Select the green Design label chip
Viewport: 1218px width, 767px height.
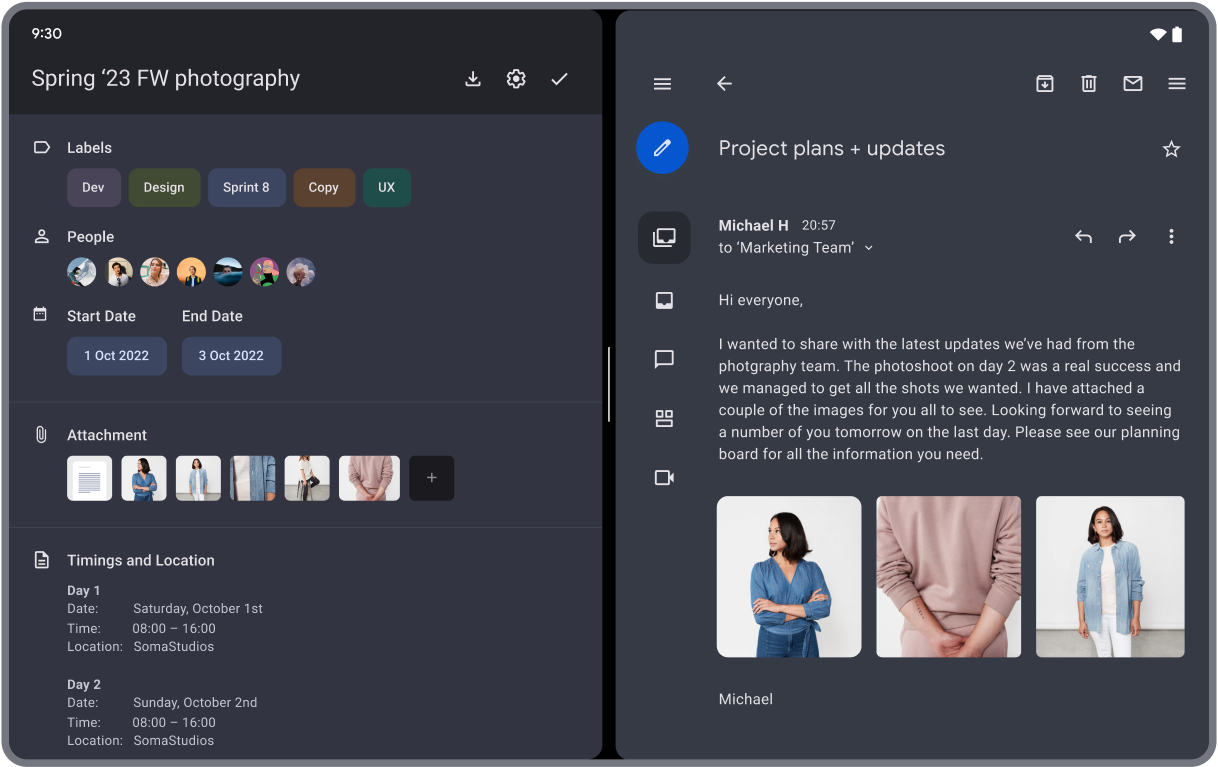coord(164,188)
